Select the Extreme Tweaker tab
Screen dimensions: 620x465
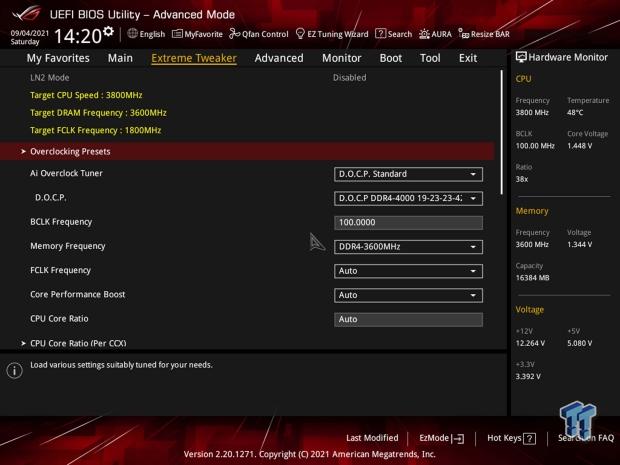point(194,58)
